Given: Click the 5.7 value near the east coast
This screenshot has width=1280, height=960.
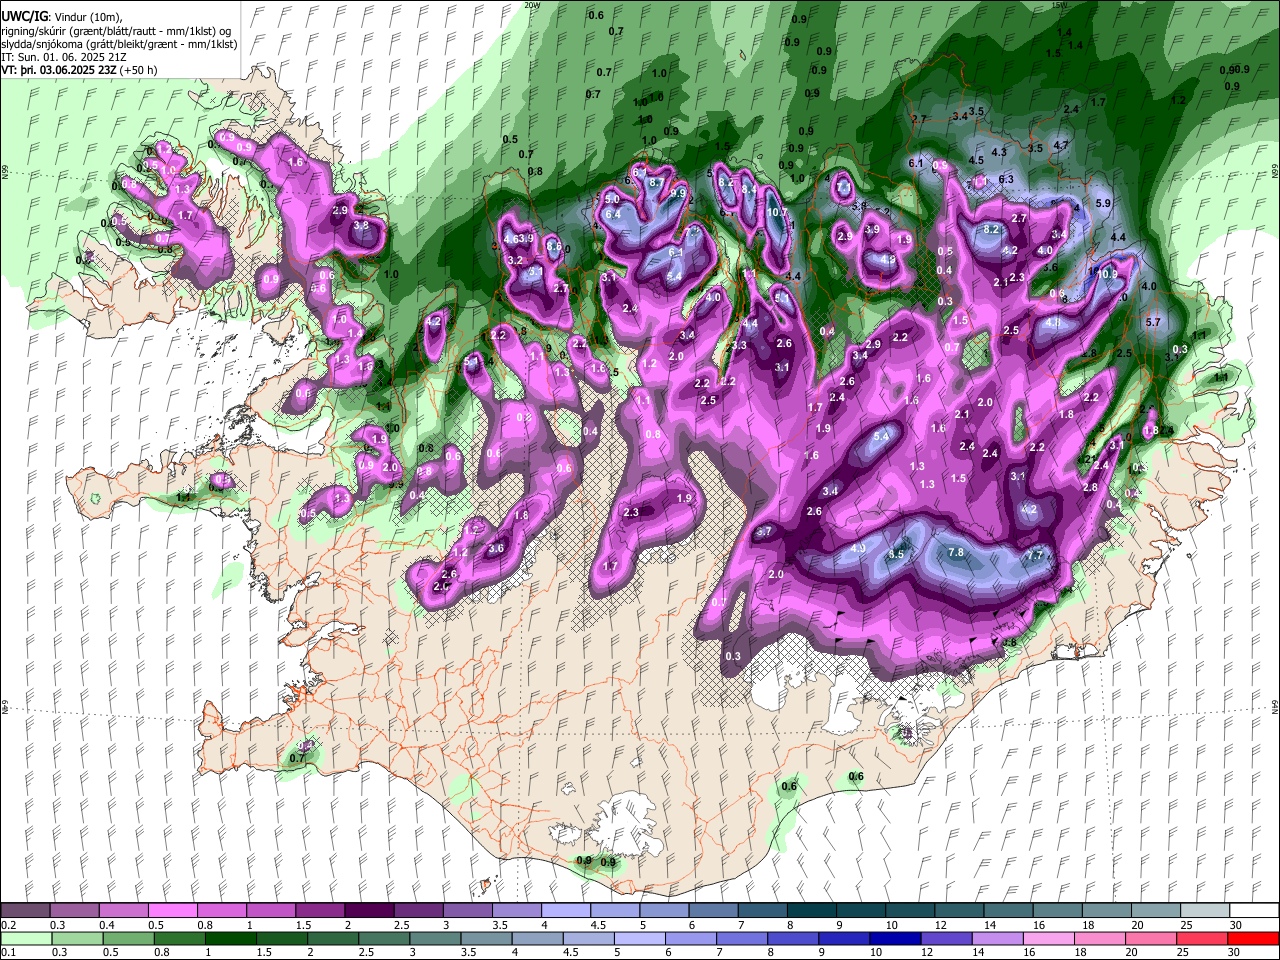Looking at the screenshot, I should click(x=1153, y=322).
